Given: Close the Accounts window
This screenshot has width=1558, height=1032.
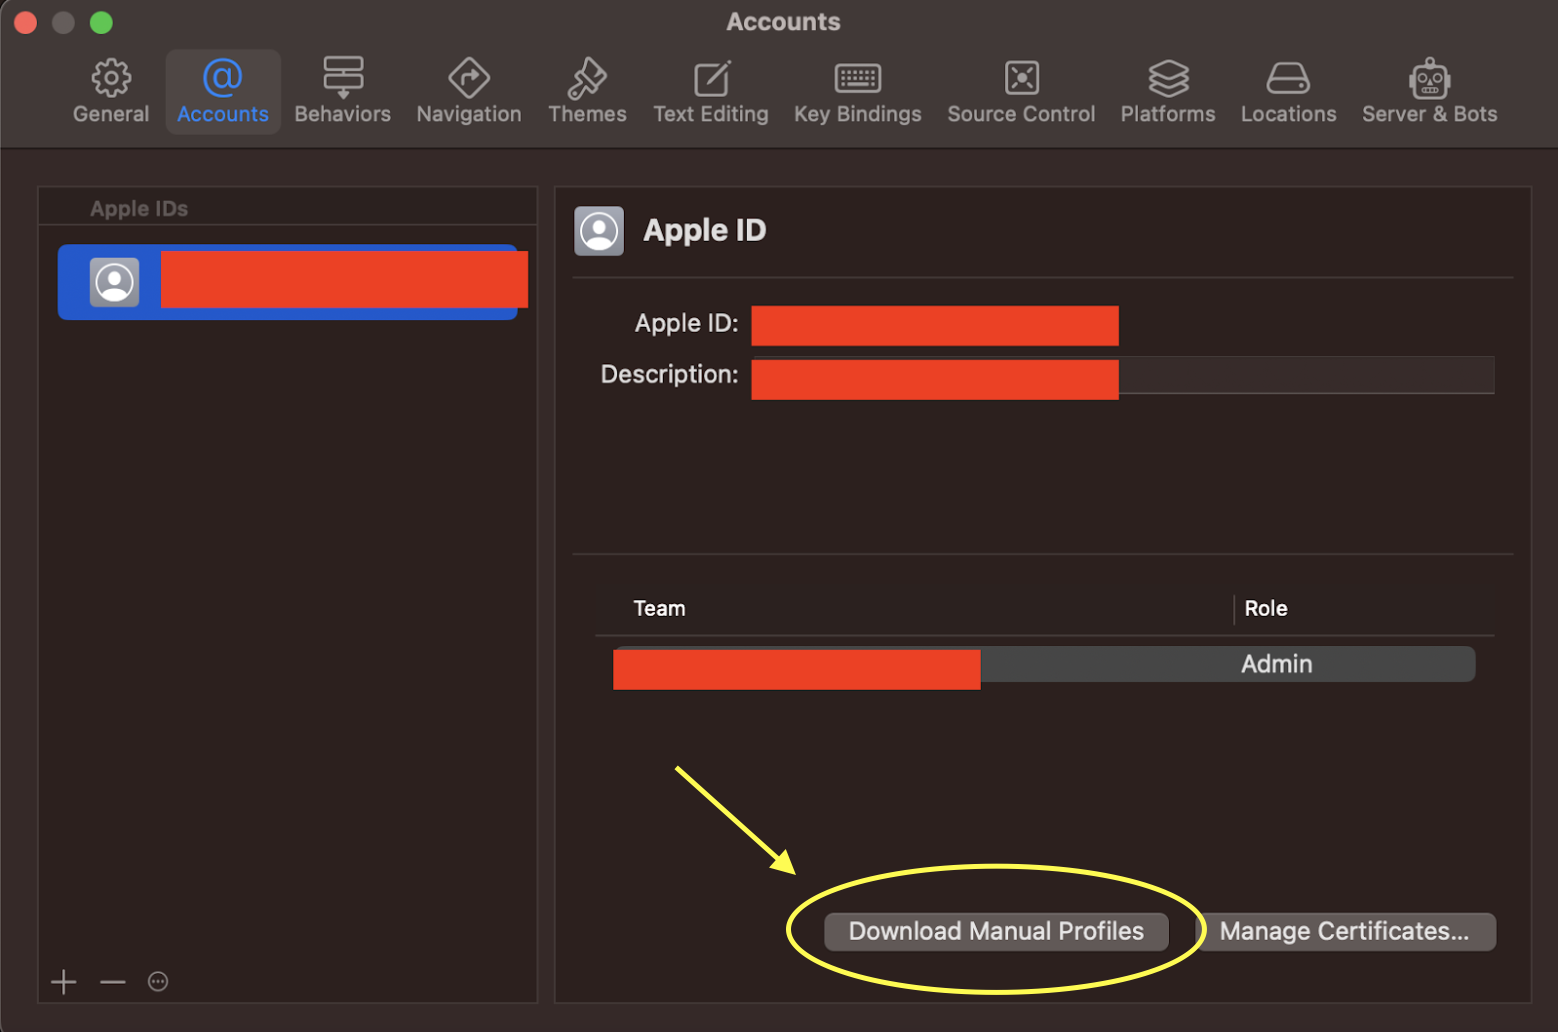Looking at the screenshot, I should (x=25, y=22).
